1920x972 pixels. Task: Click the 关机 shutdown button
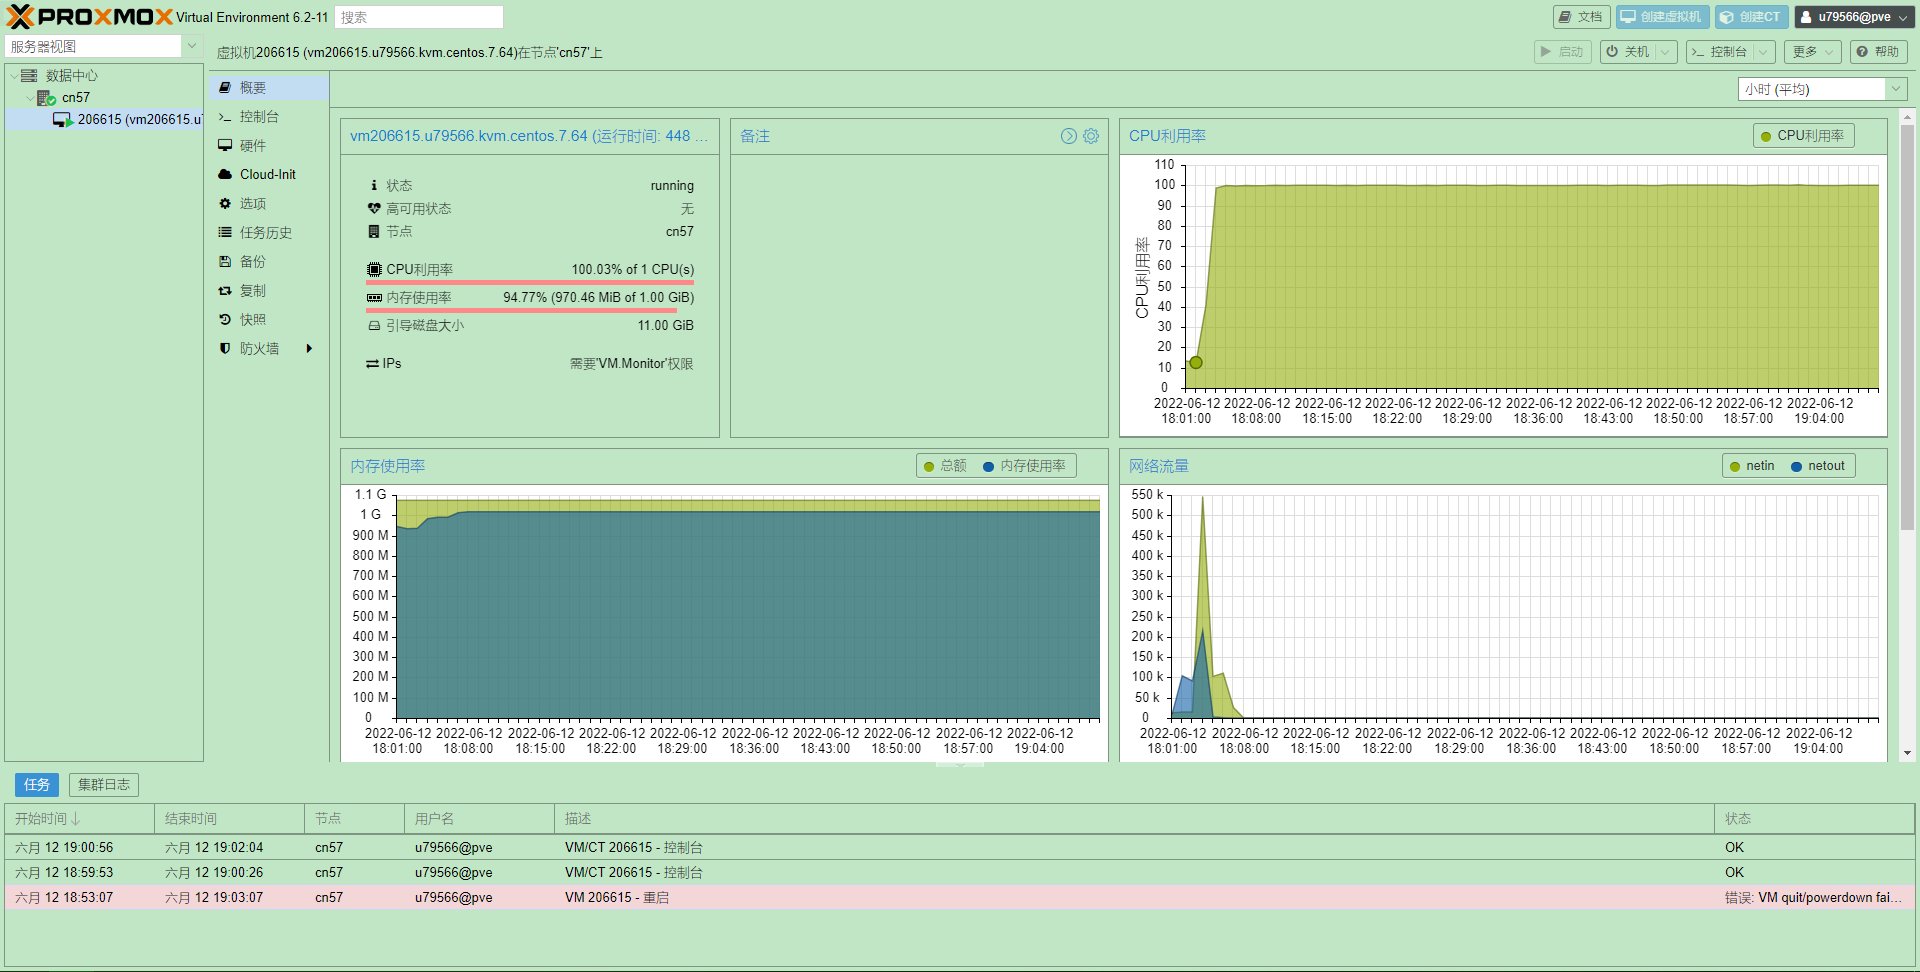pos(1628,52)
